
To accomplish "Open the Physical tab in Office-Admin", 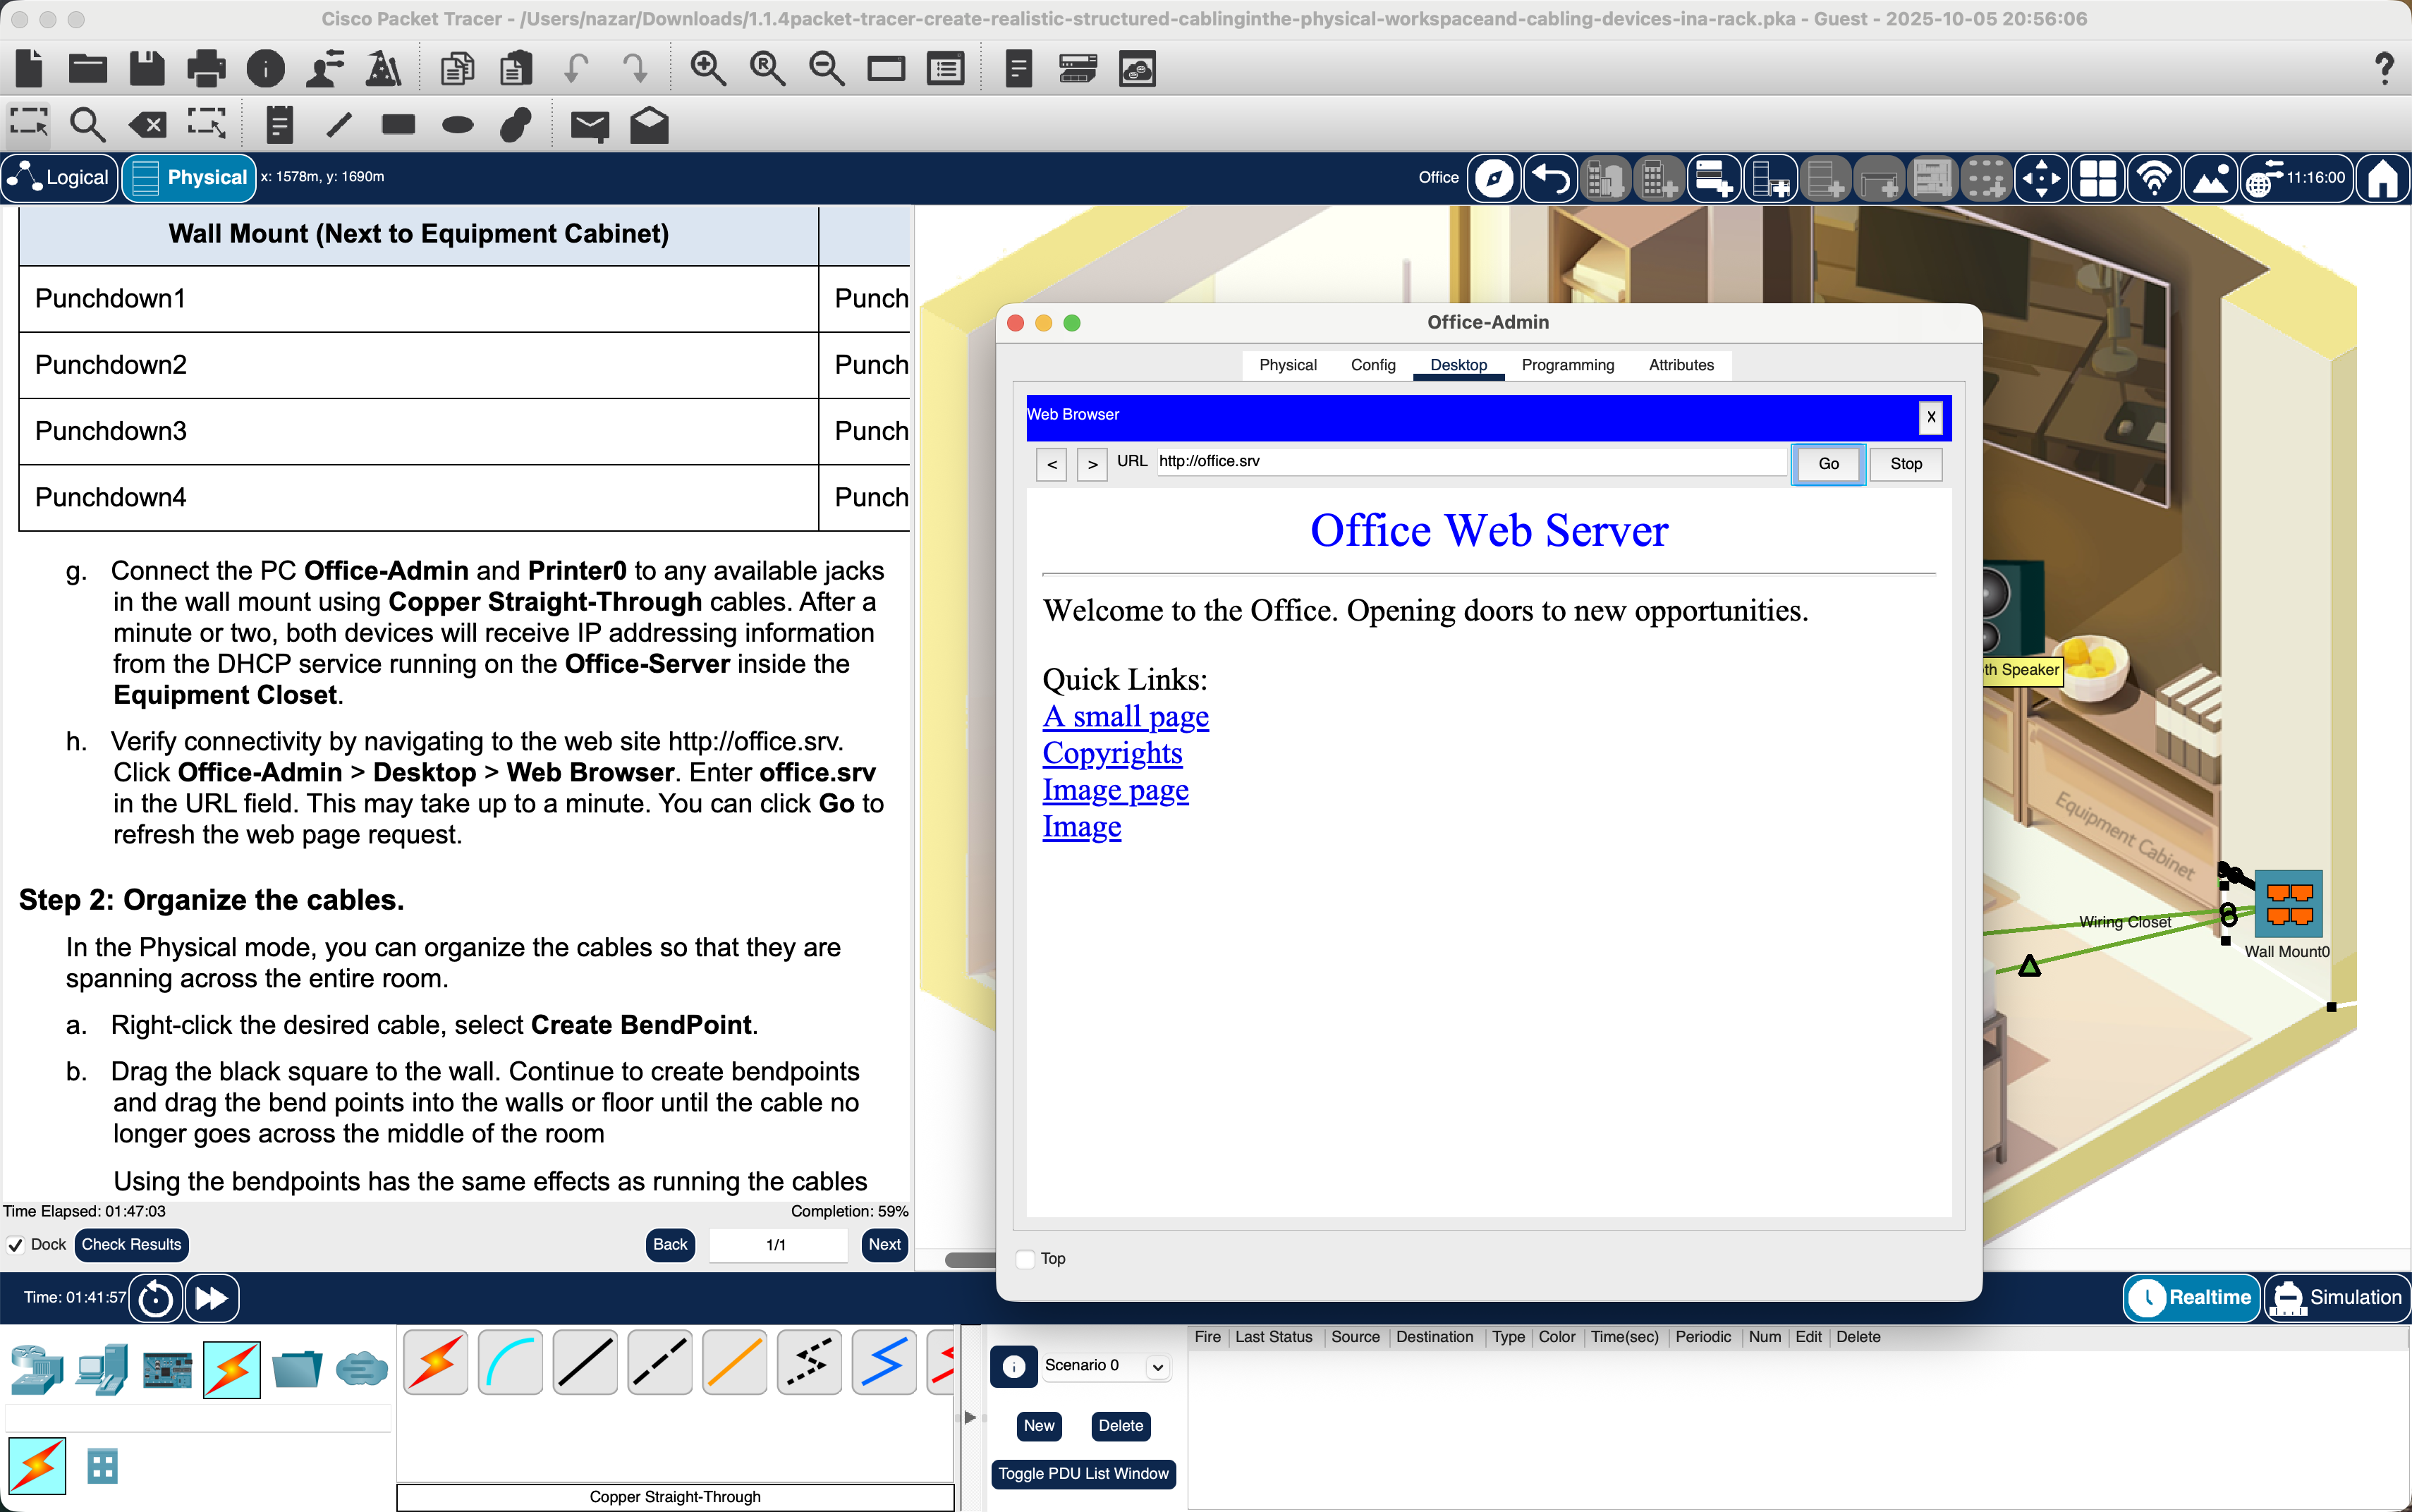I will pos(1287,365).
